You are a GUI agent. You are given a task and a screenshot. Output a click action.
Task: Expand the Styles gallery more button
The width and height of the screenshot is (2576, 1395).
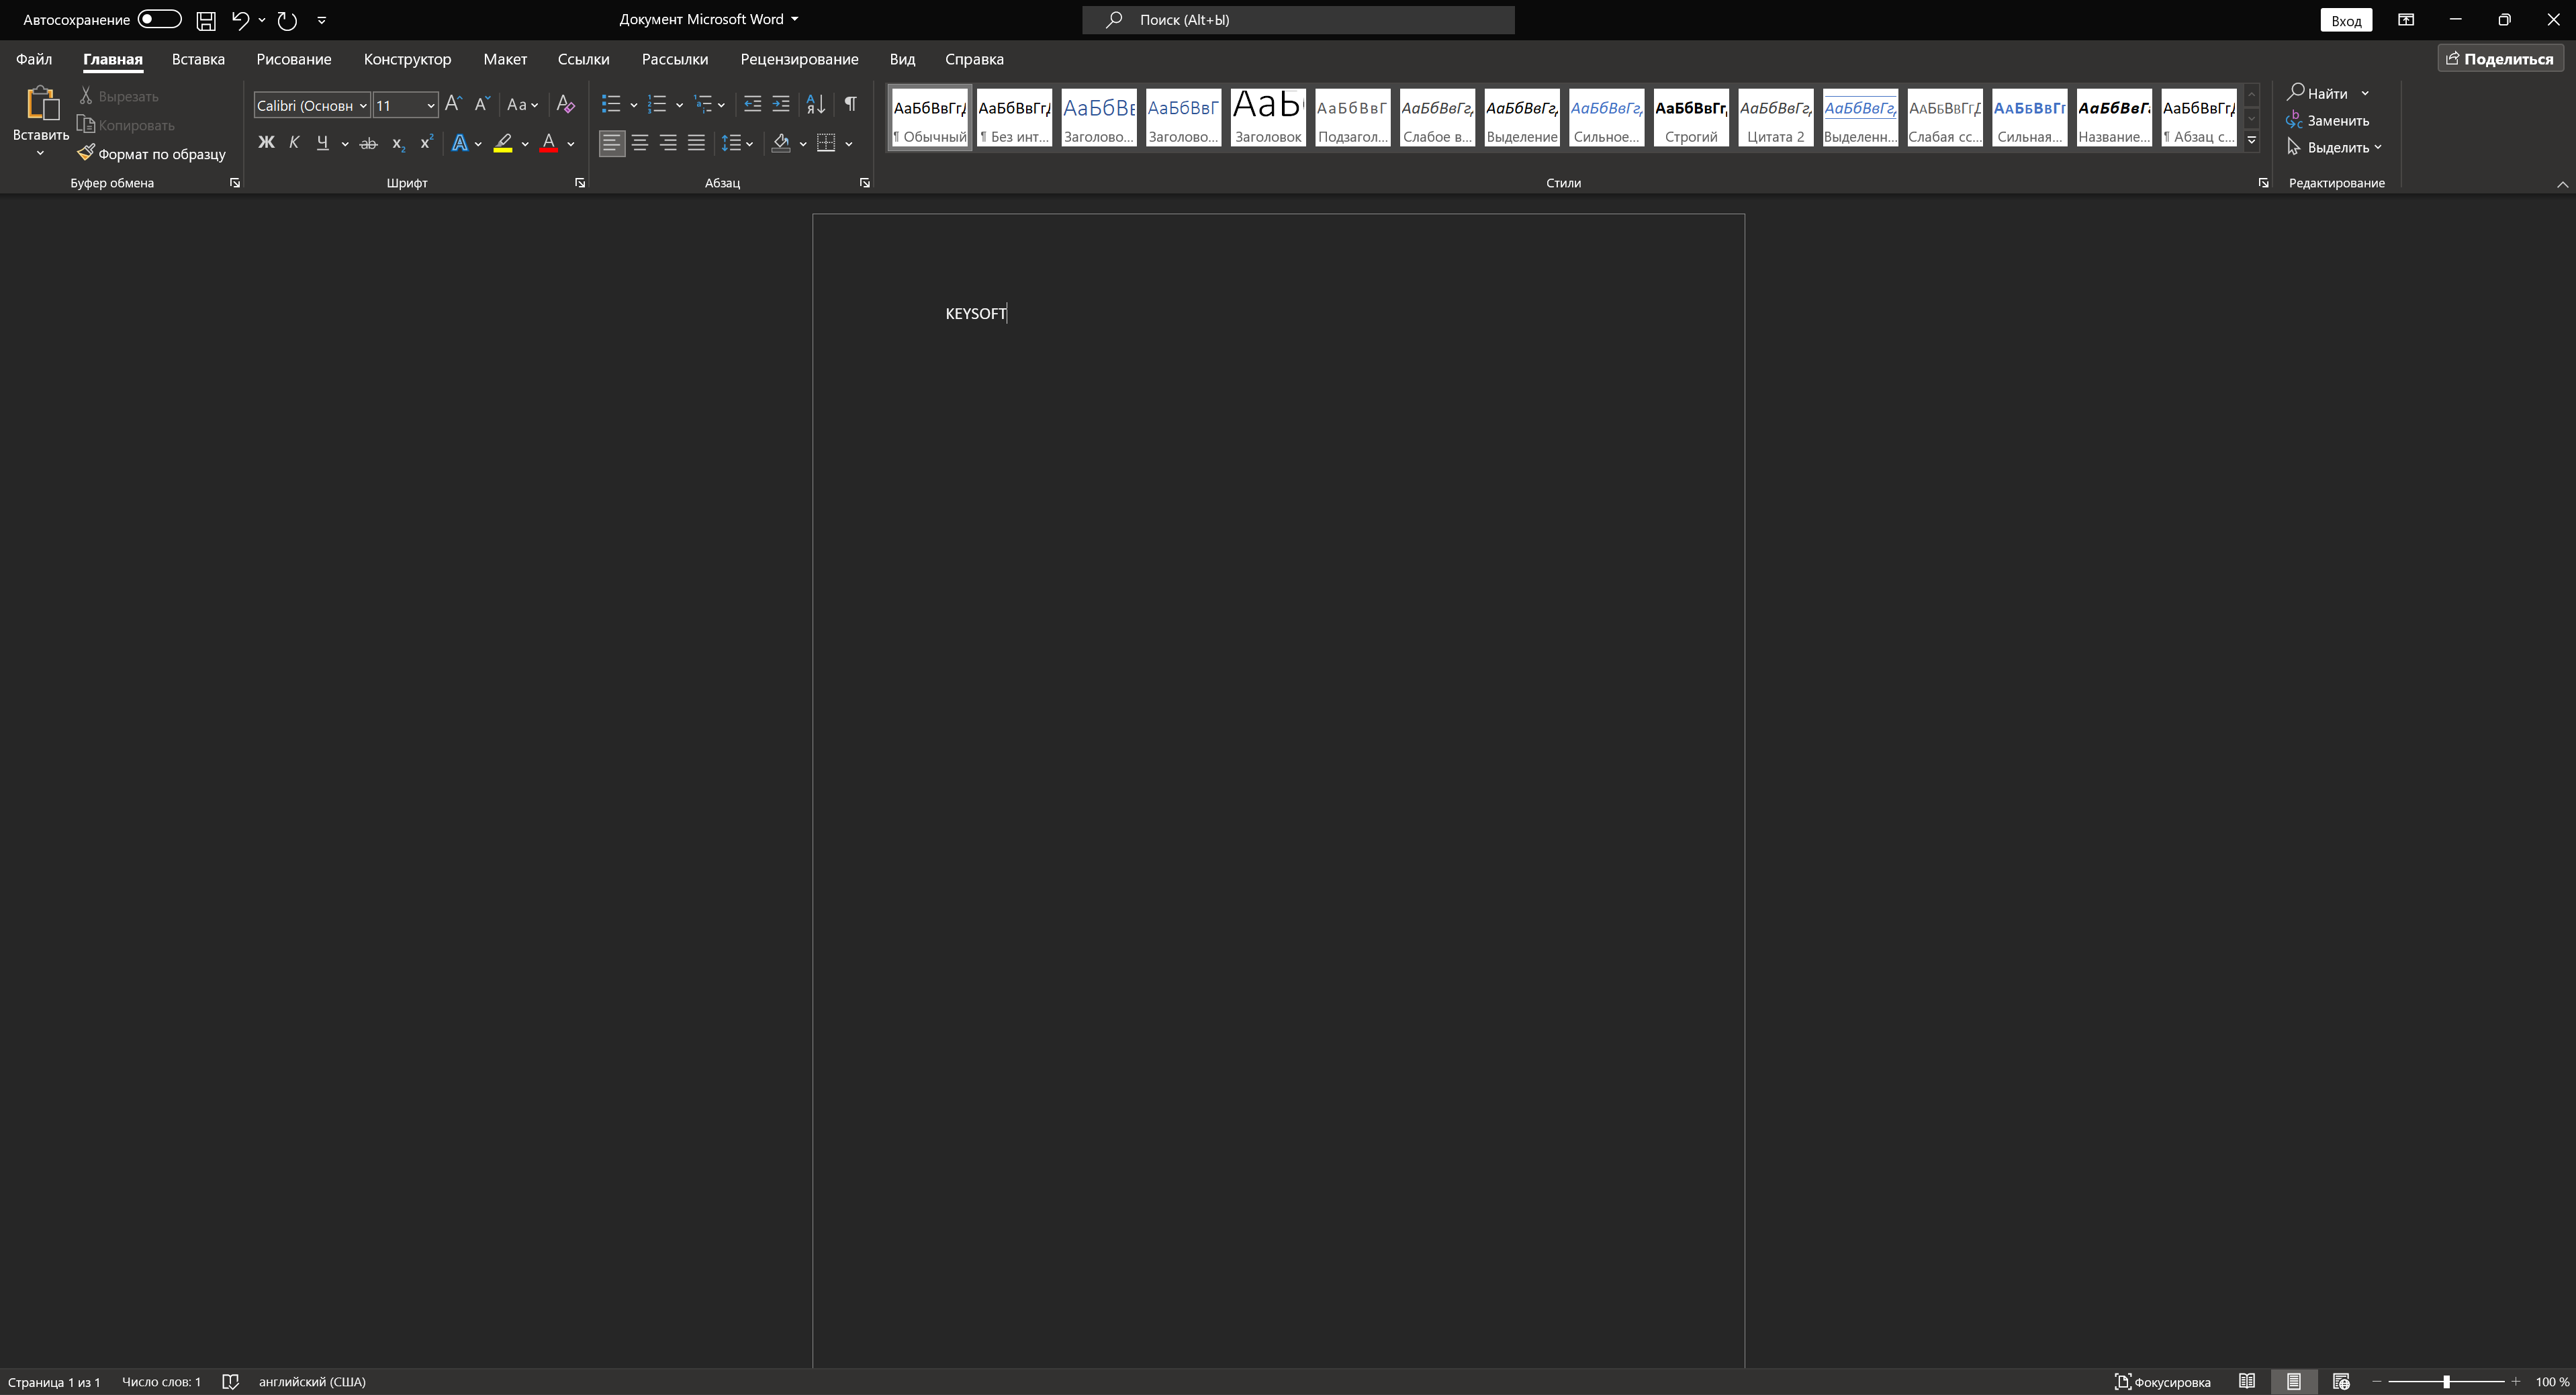click(x=2252, y=141)
